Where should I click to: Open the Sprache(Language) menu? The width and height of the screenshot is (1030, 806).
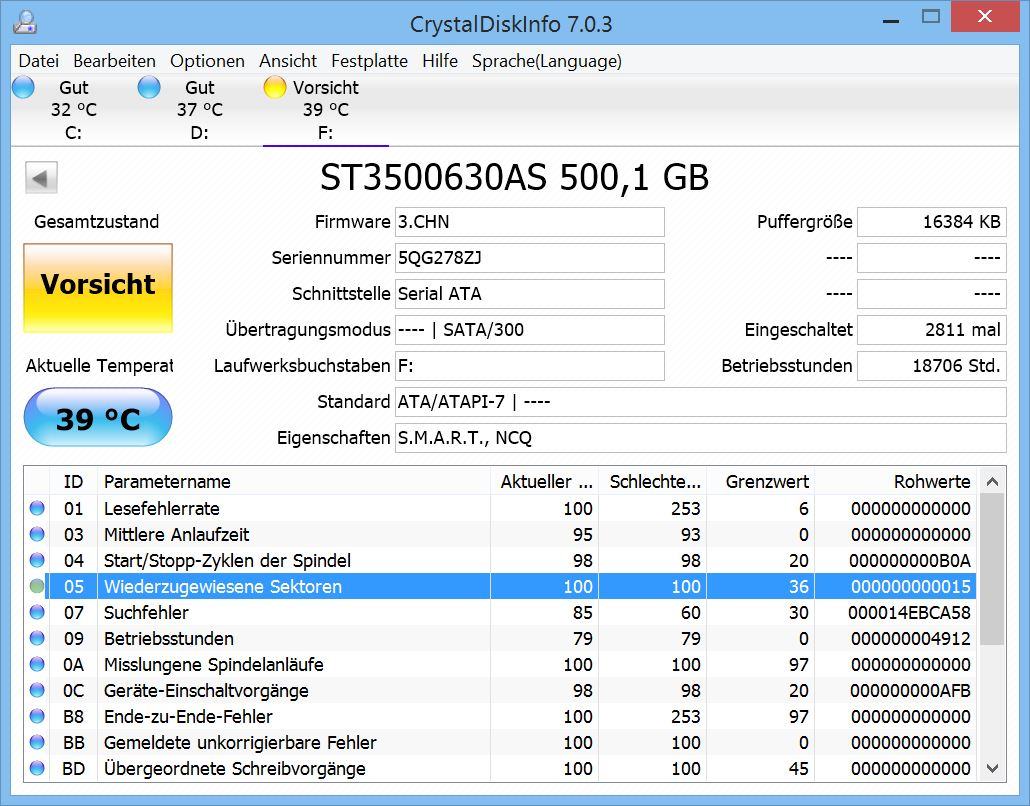[547, 61]
